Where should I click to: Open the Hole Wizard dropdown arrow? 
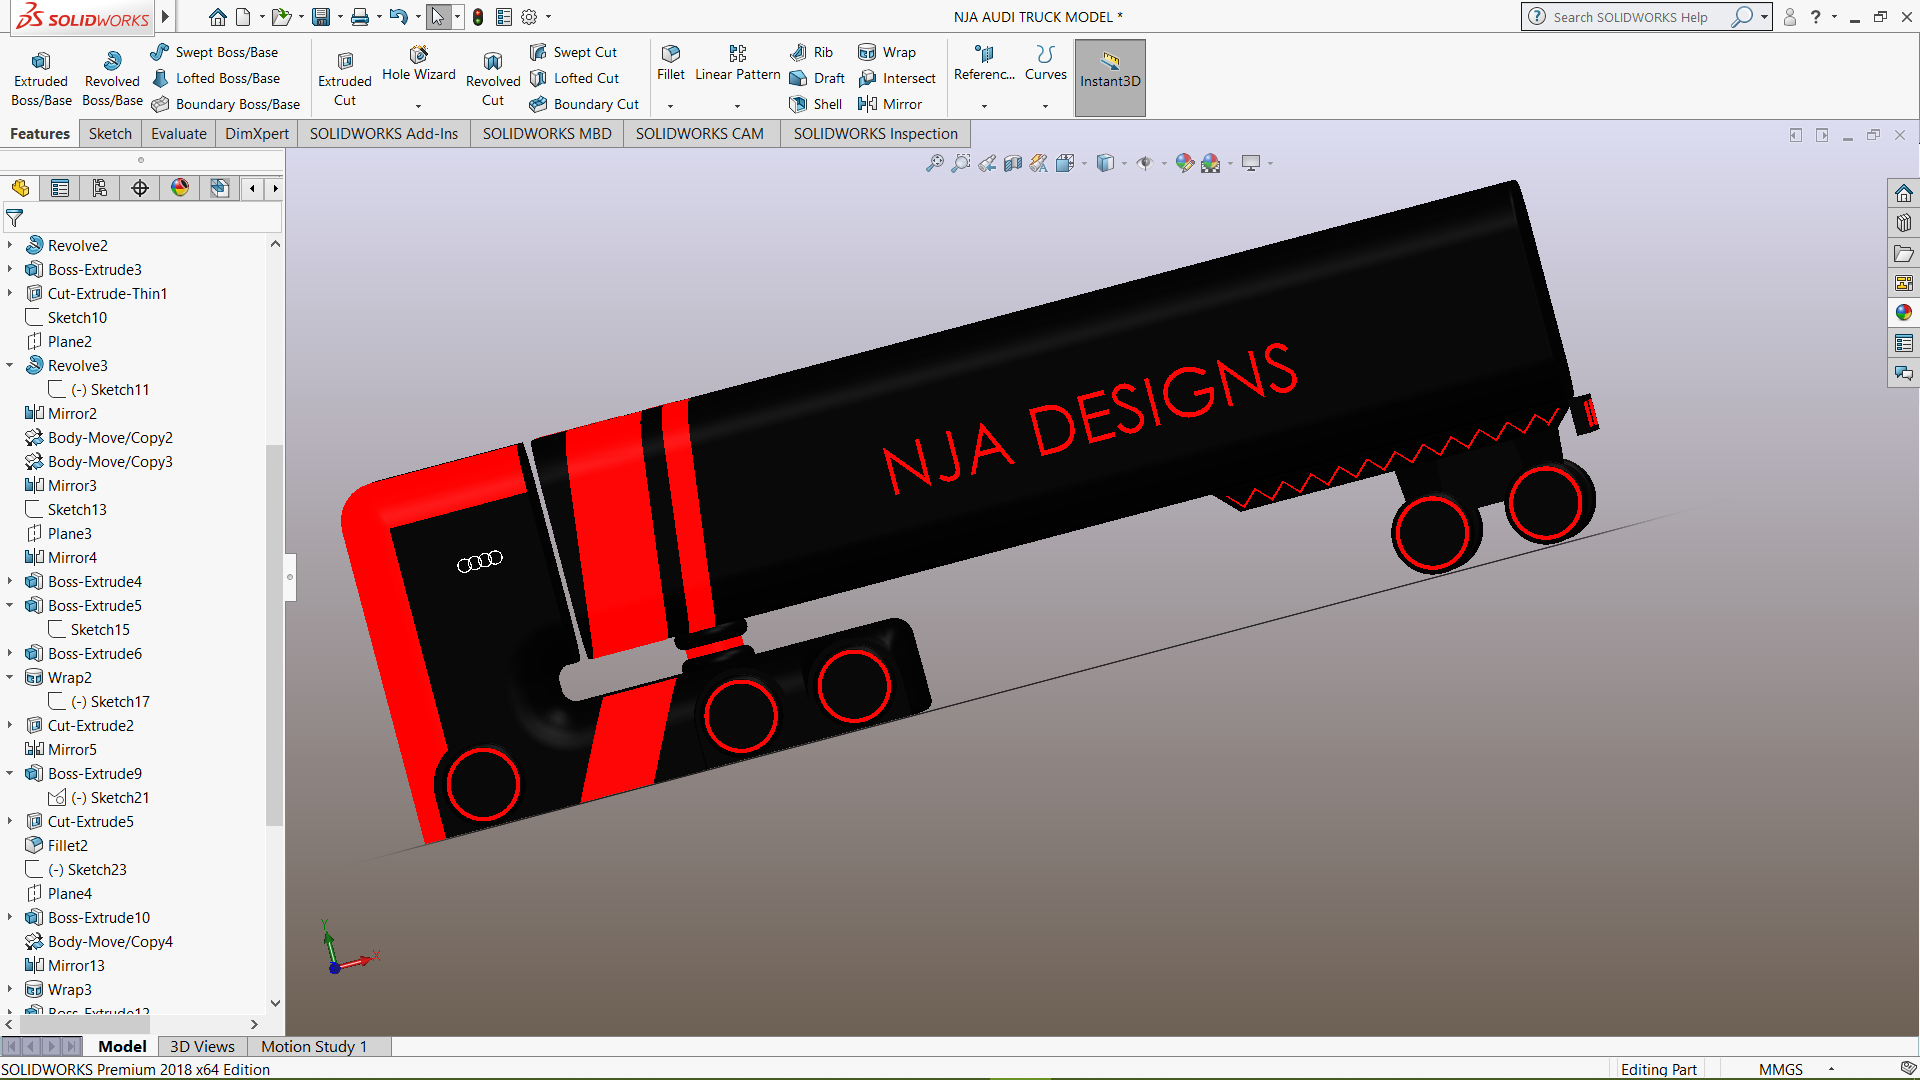[418, 105]
